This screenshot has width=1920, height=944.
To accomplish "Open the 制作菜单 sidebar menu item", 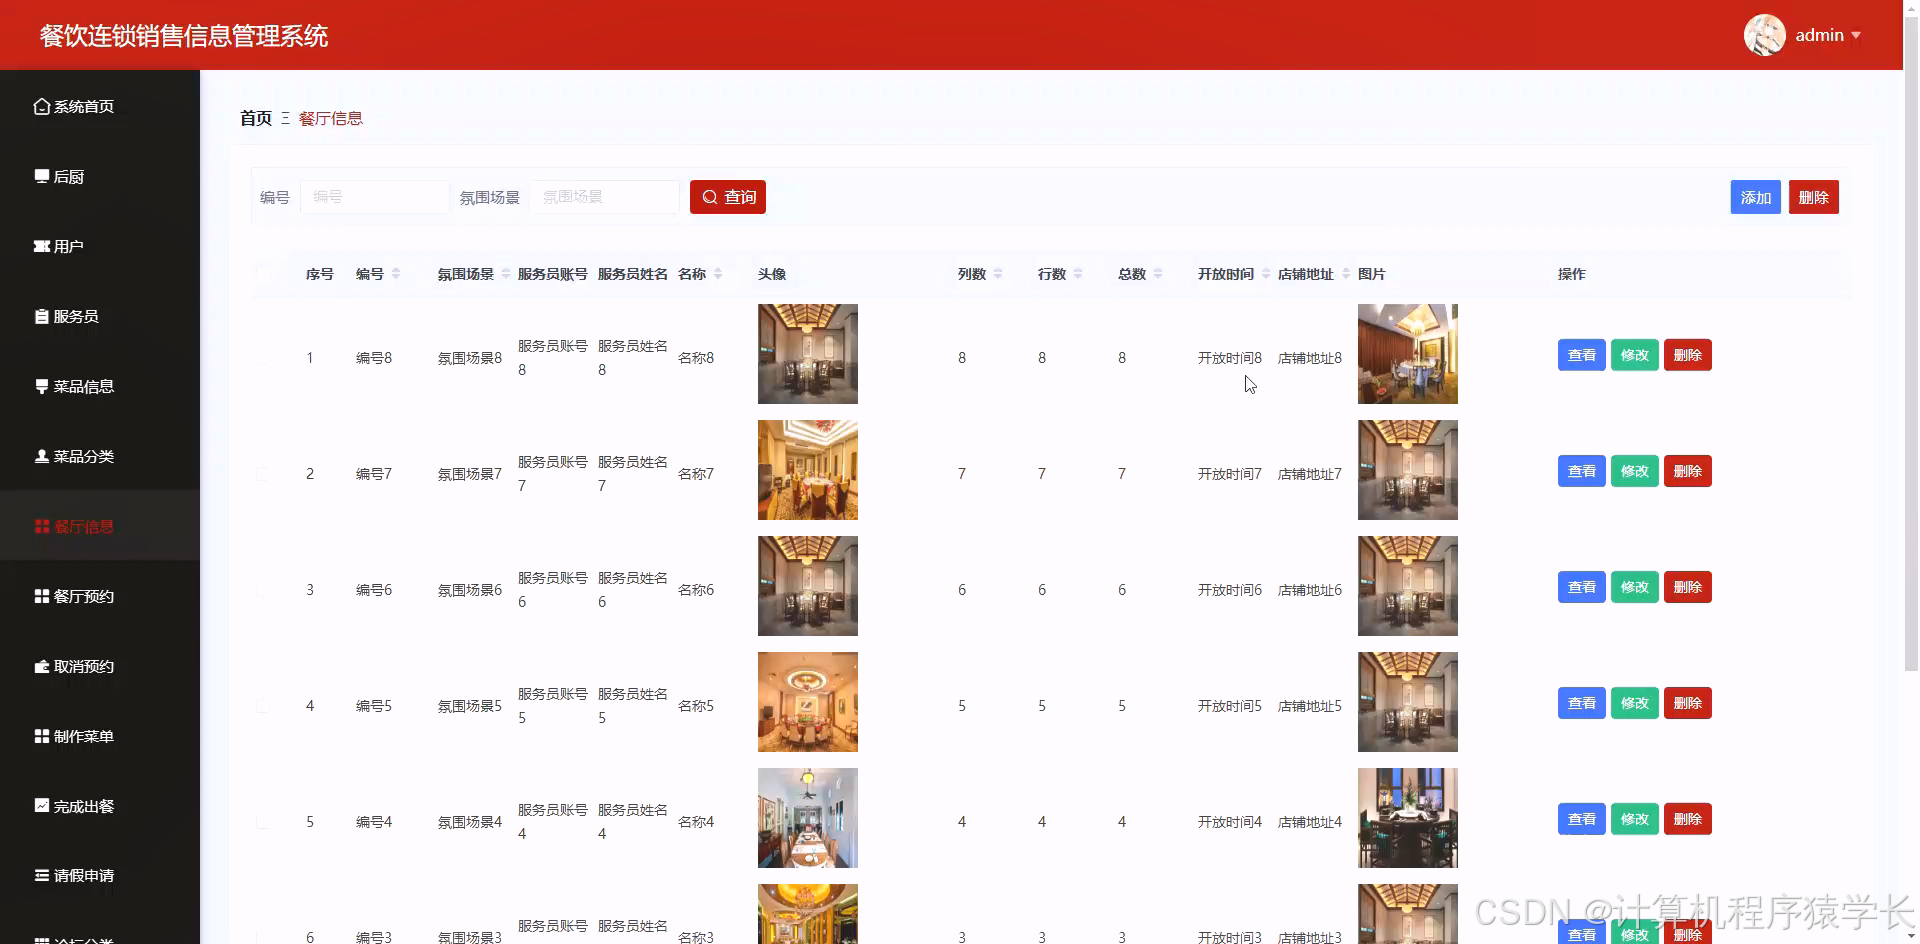I will [x=100, y=736].
